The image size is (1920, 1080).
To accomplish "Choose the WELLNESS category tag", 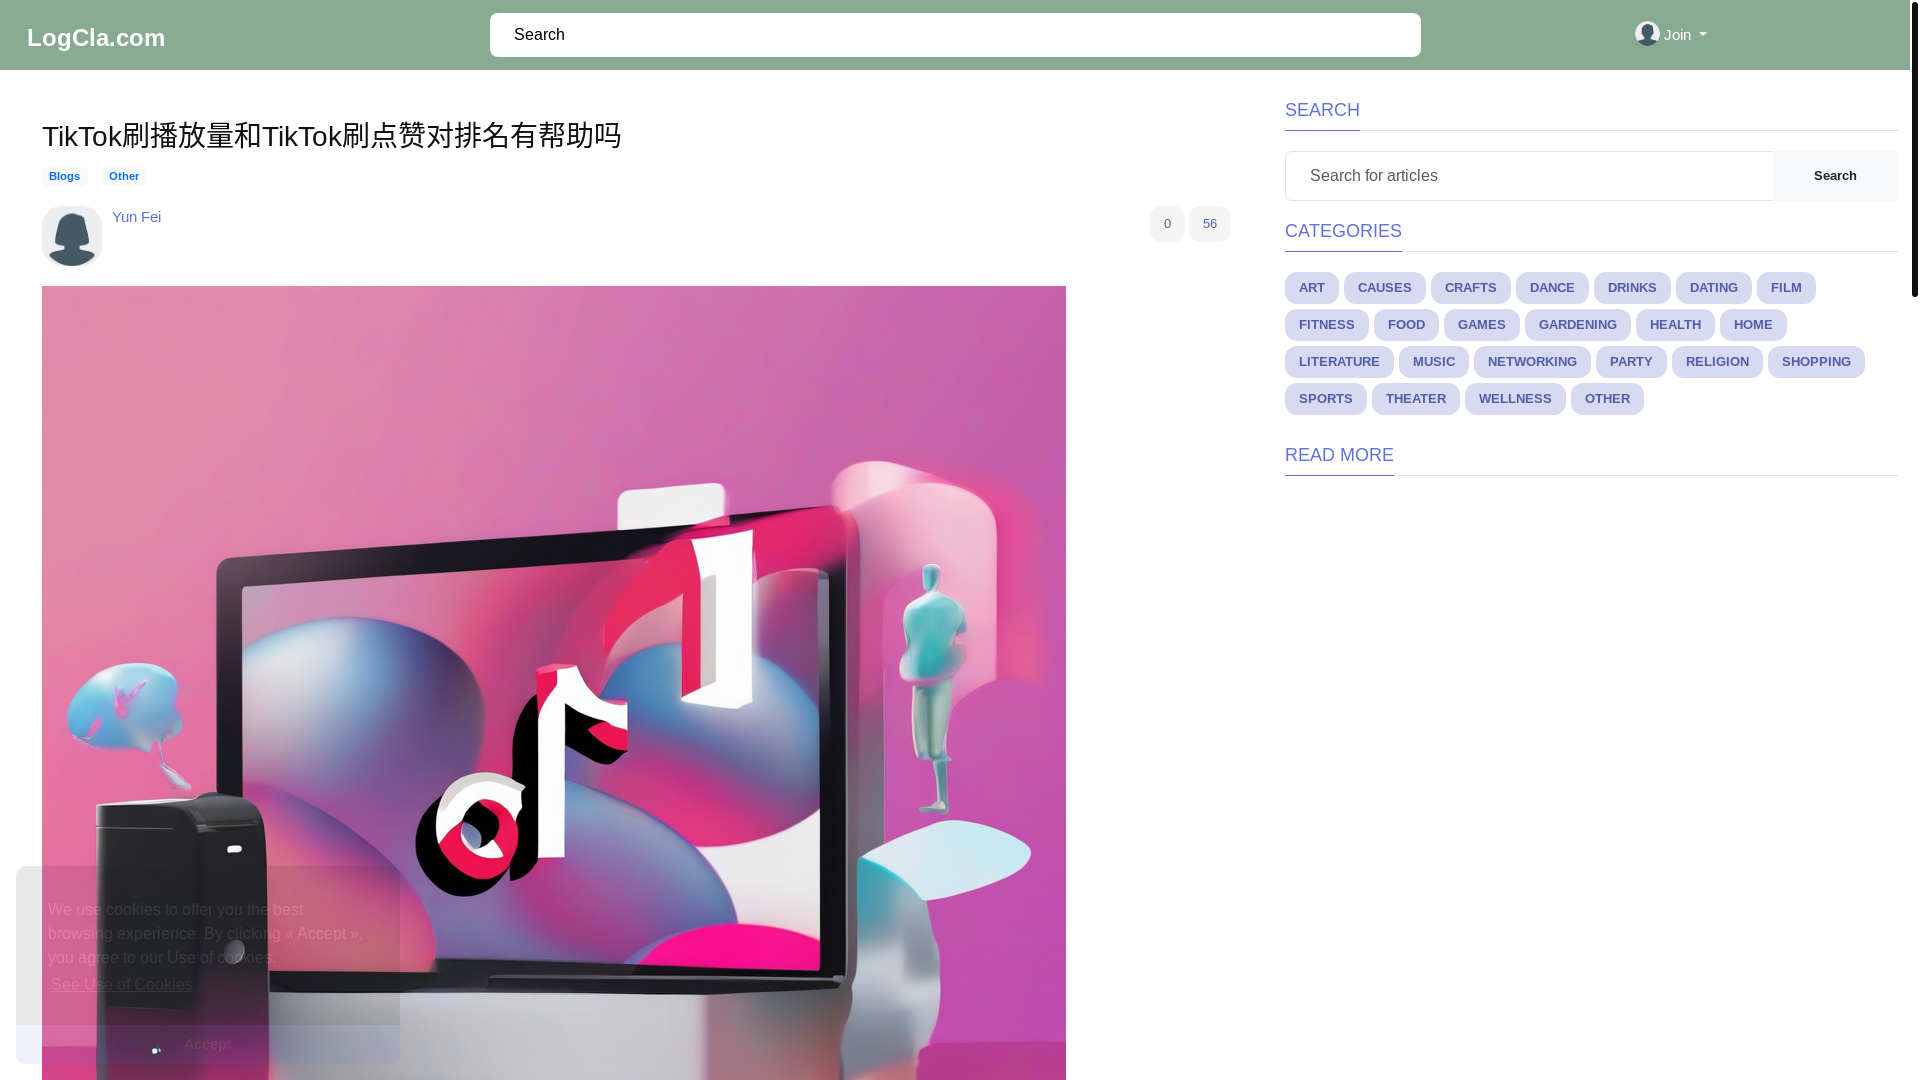I will click(1514, 399).
